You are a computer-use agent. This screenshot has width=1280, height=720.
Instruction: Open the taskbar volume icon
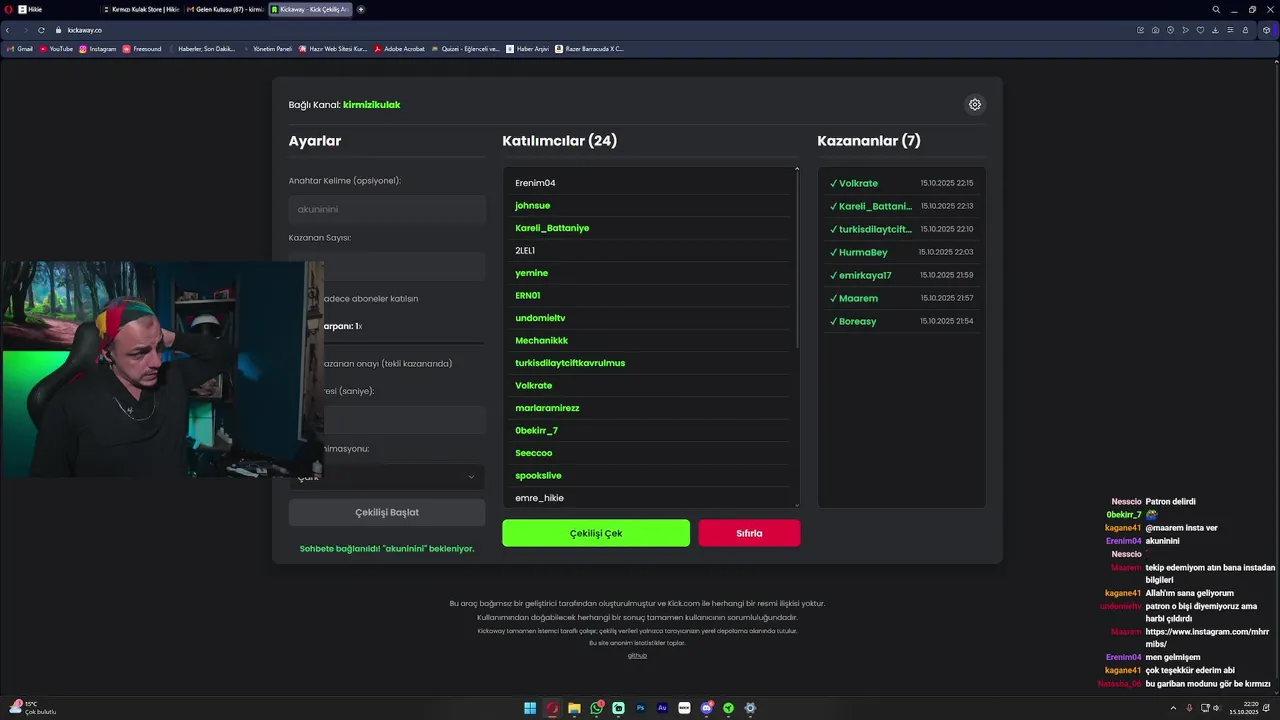point(1216,708)
